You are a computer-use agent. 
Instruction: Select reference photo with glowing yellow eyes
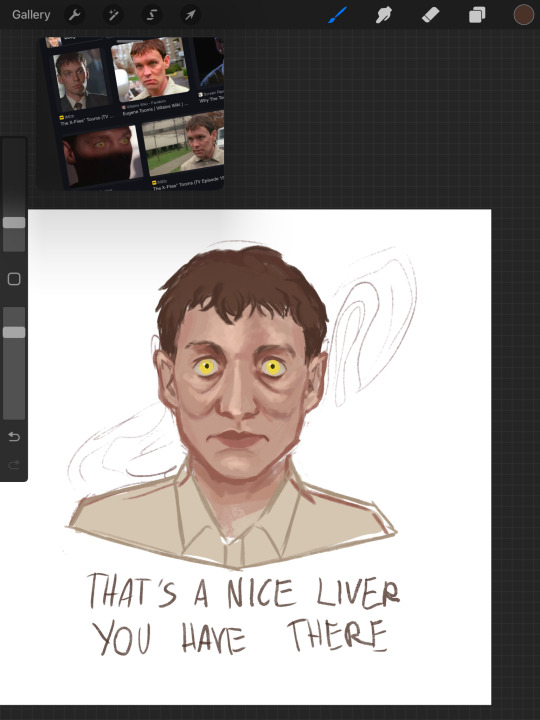[101, 156]
